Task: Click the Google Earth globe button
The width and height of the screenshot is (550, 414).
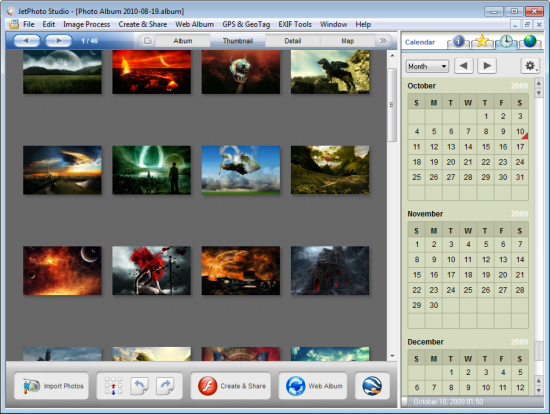Action: coord(372,386)
